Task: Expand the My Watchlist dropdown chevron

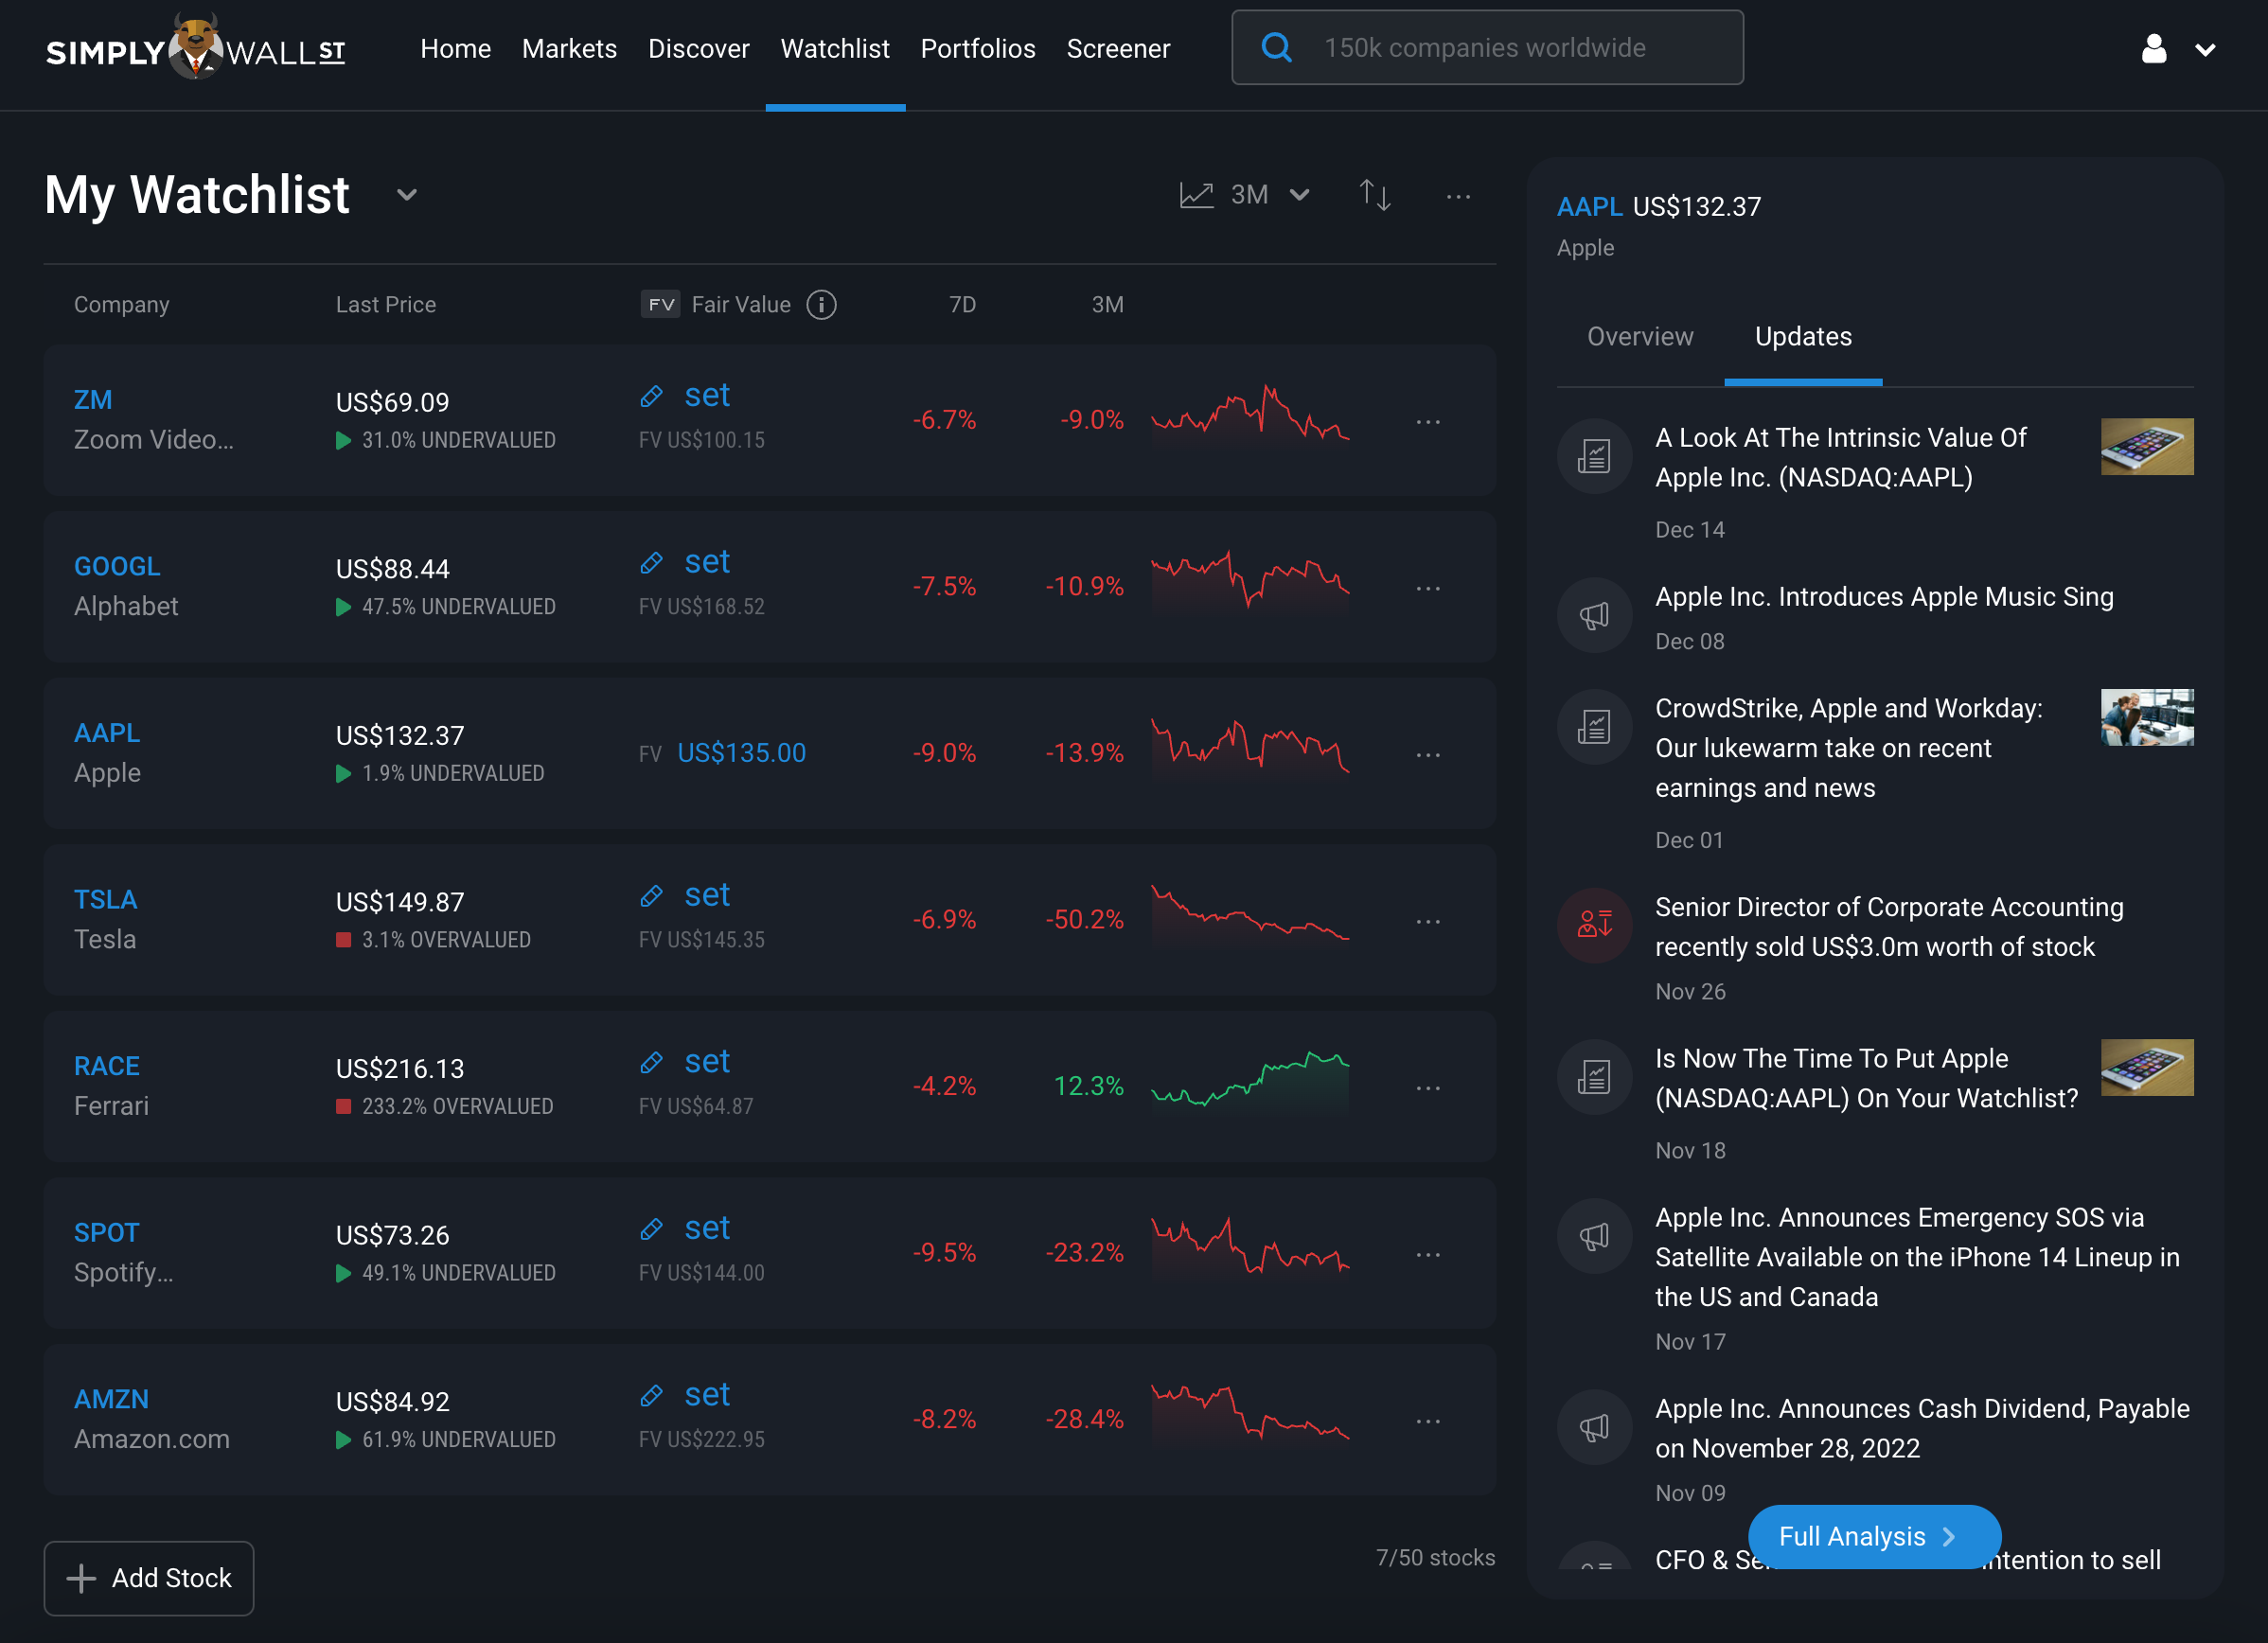Action: tap(406, 195)
